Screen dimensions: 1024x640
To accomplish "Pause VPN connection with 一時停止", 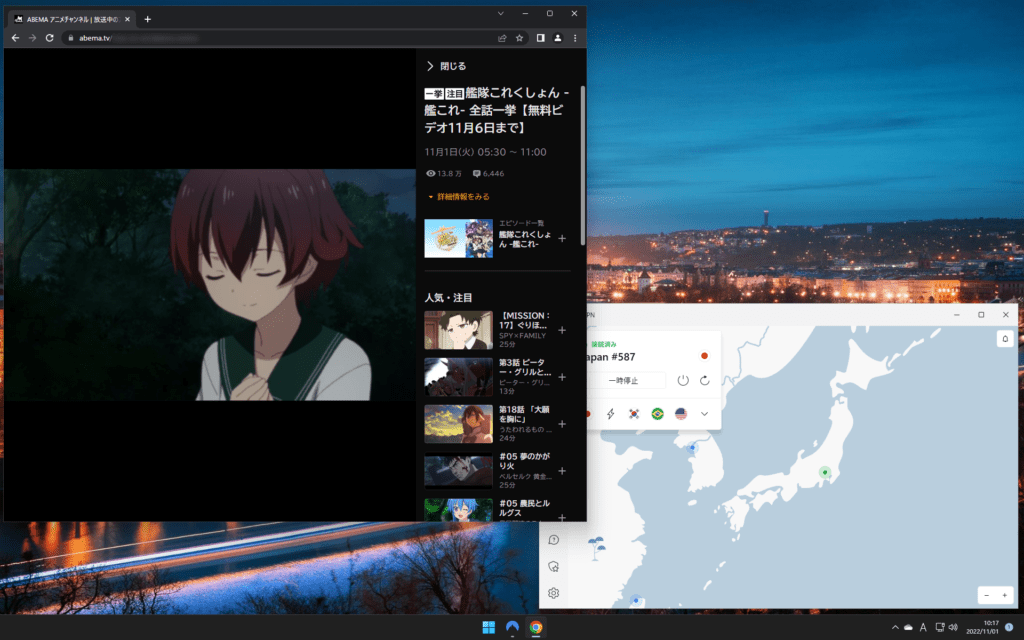I will coord(623,380).
